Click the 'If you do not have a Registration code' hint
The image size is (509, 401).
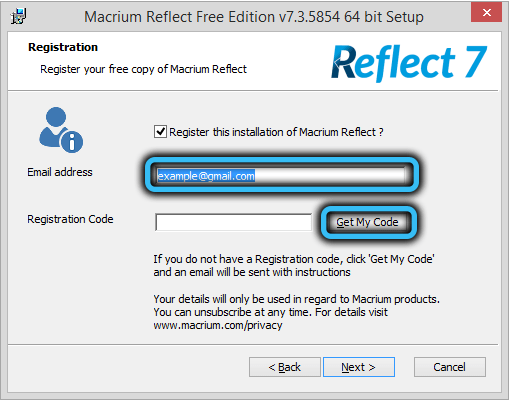point(294,266)
